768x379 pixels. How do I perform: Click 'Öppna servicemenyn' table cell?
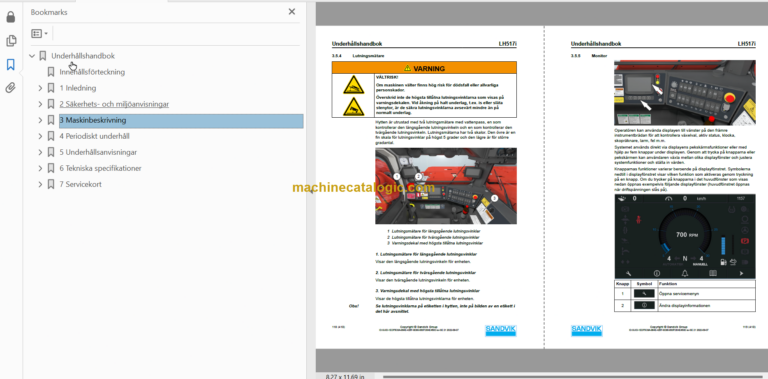coord(706,294)
